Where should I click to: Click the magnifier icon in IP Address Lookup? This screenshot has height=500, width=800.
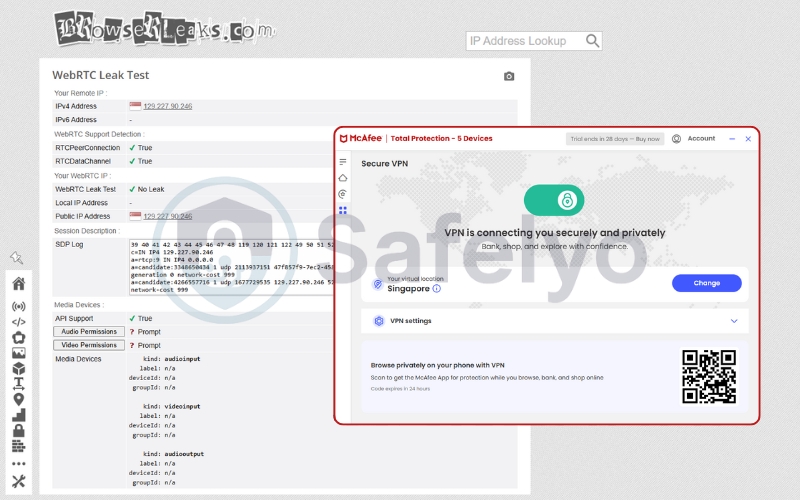pyautogui.click(x=592, y=41)
